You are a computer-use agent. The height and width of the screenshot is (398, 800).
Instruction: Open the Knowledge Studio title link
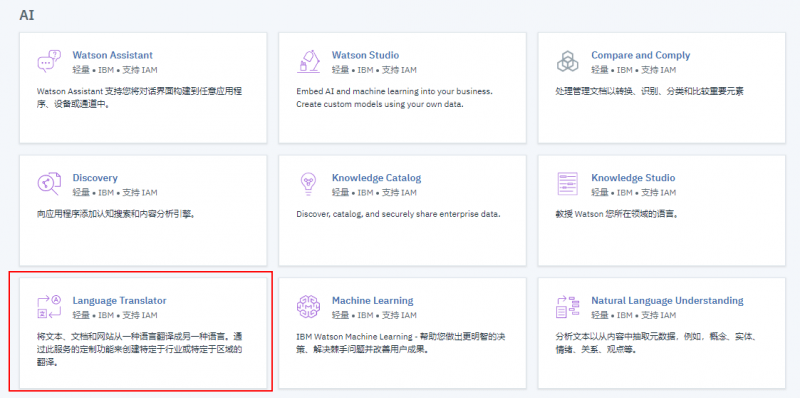click(633, 178)
